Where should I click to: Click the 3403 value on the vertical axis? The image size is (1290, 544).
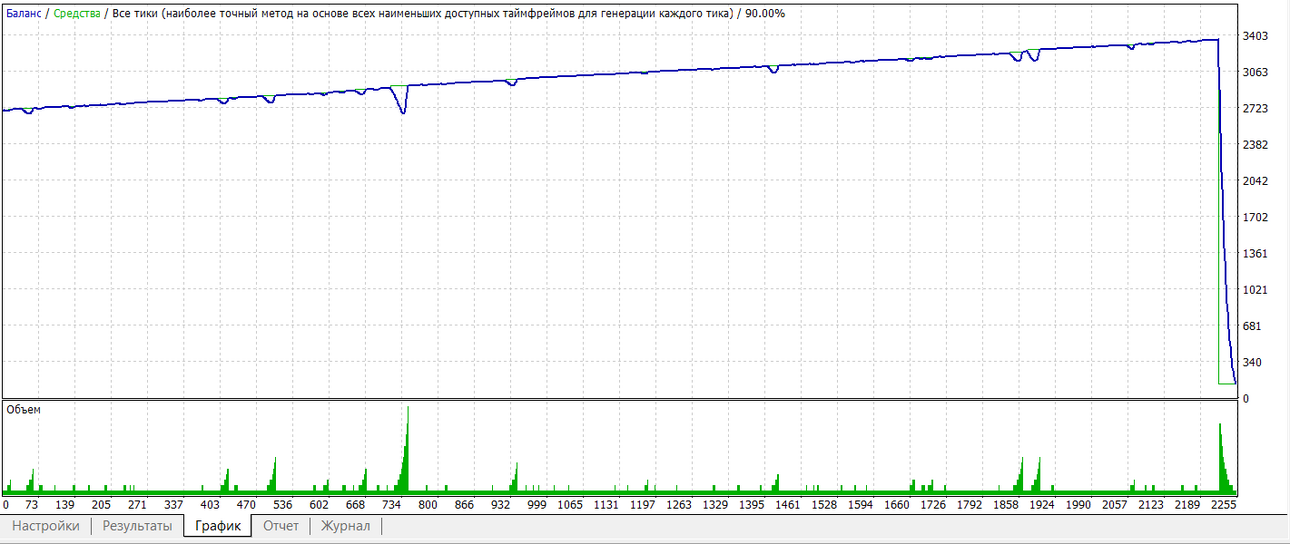pyautogui.click(x=1258, y=36)
